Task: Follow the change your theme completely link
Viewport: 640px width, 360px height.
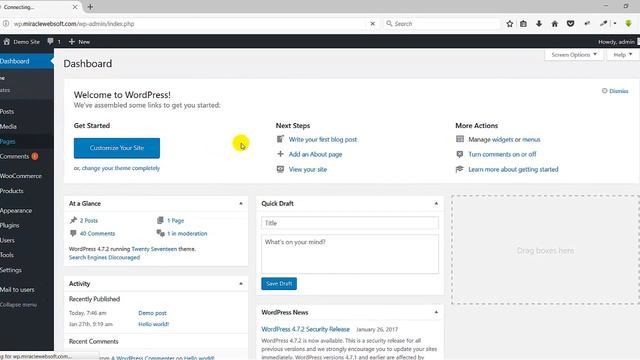Action: (x=121, y=168)
